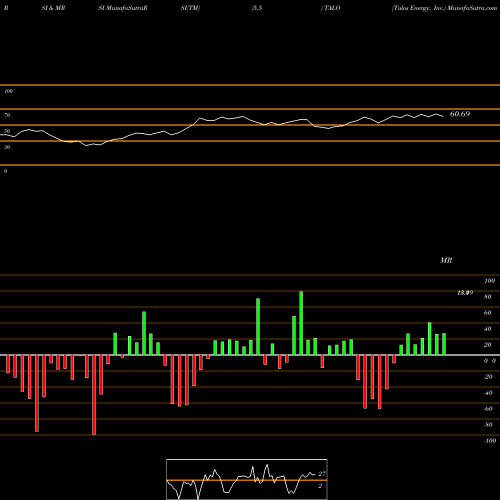Screen dimensions: 500x500
Task: Click the RSI value label 60.69
Action: pyautogui.click(x=460, y=114)
